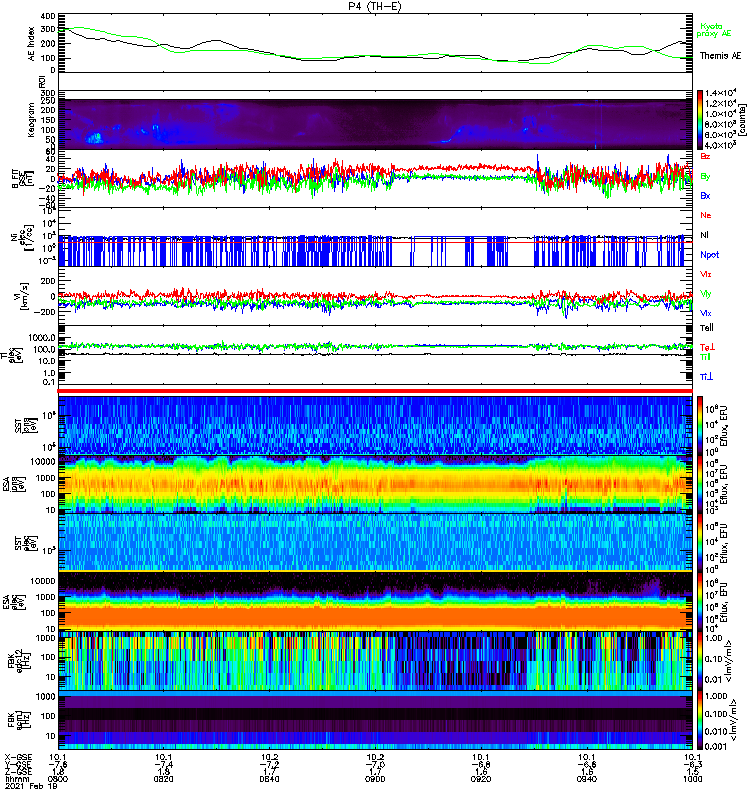This screenshot has width=750, height=800.
Task: Select the green Ti parallel legend label
Action: click(705, 357)
